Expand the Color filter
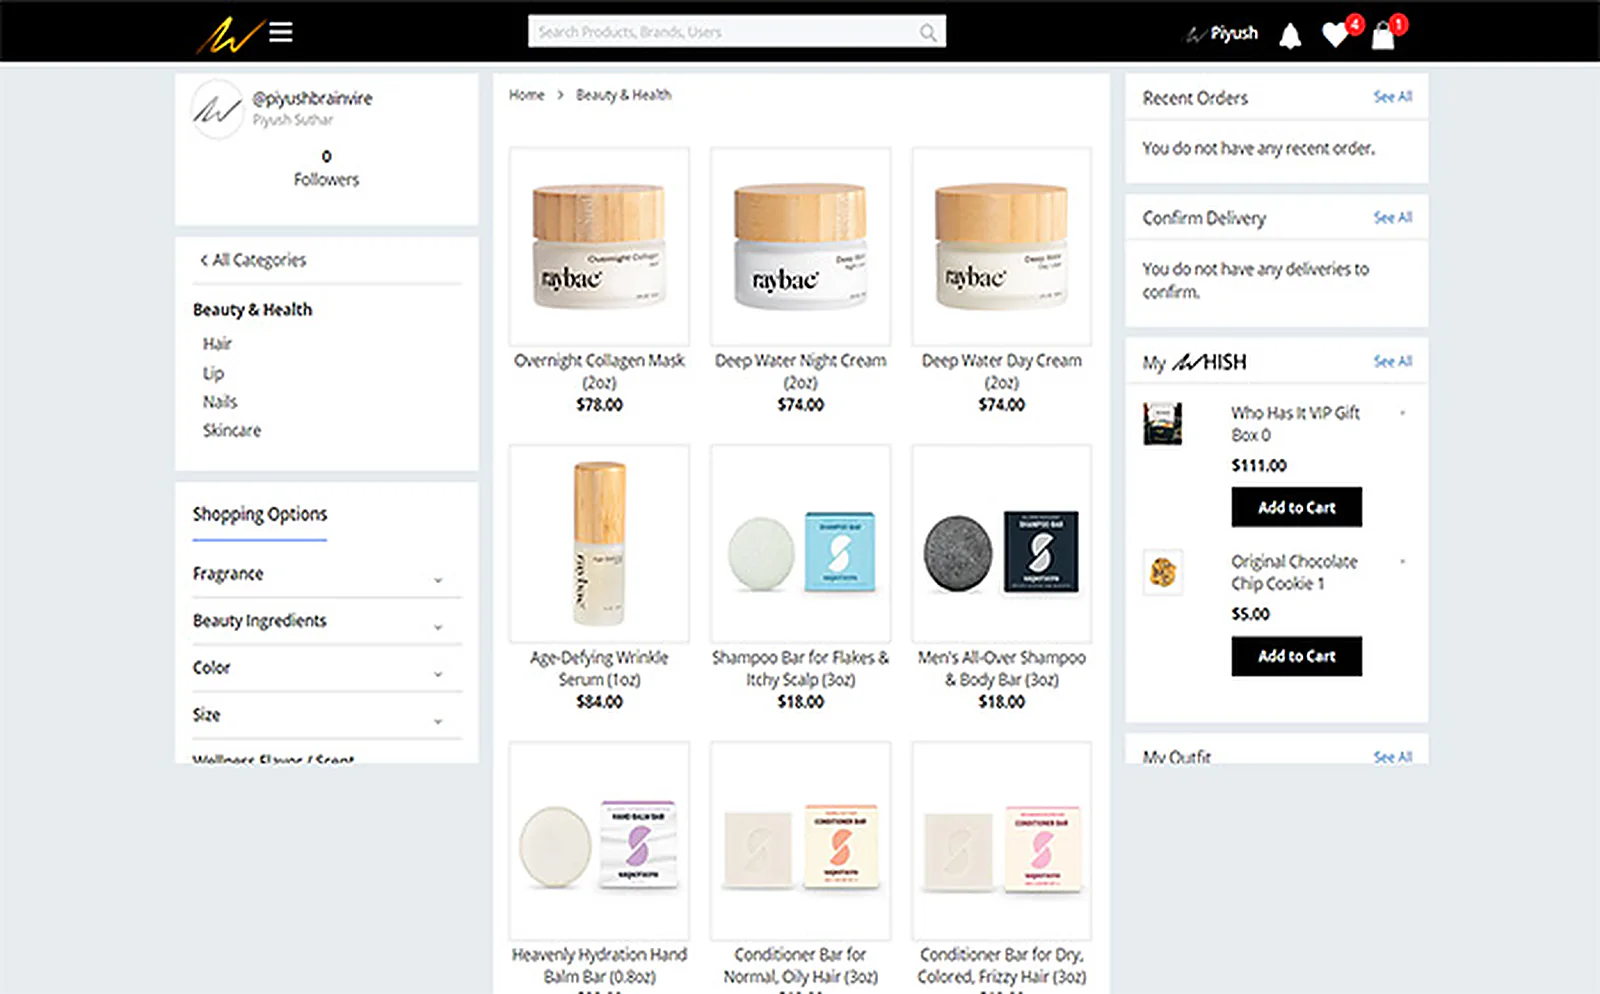 pyautogui.click(x=327, y=668)
